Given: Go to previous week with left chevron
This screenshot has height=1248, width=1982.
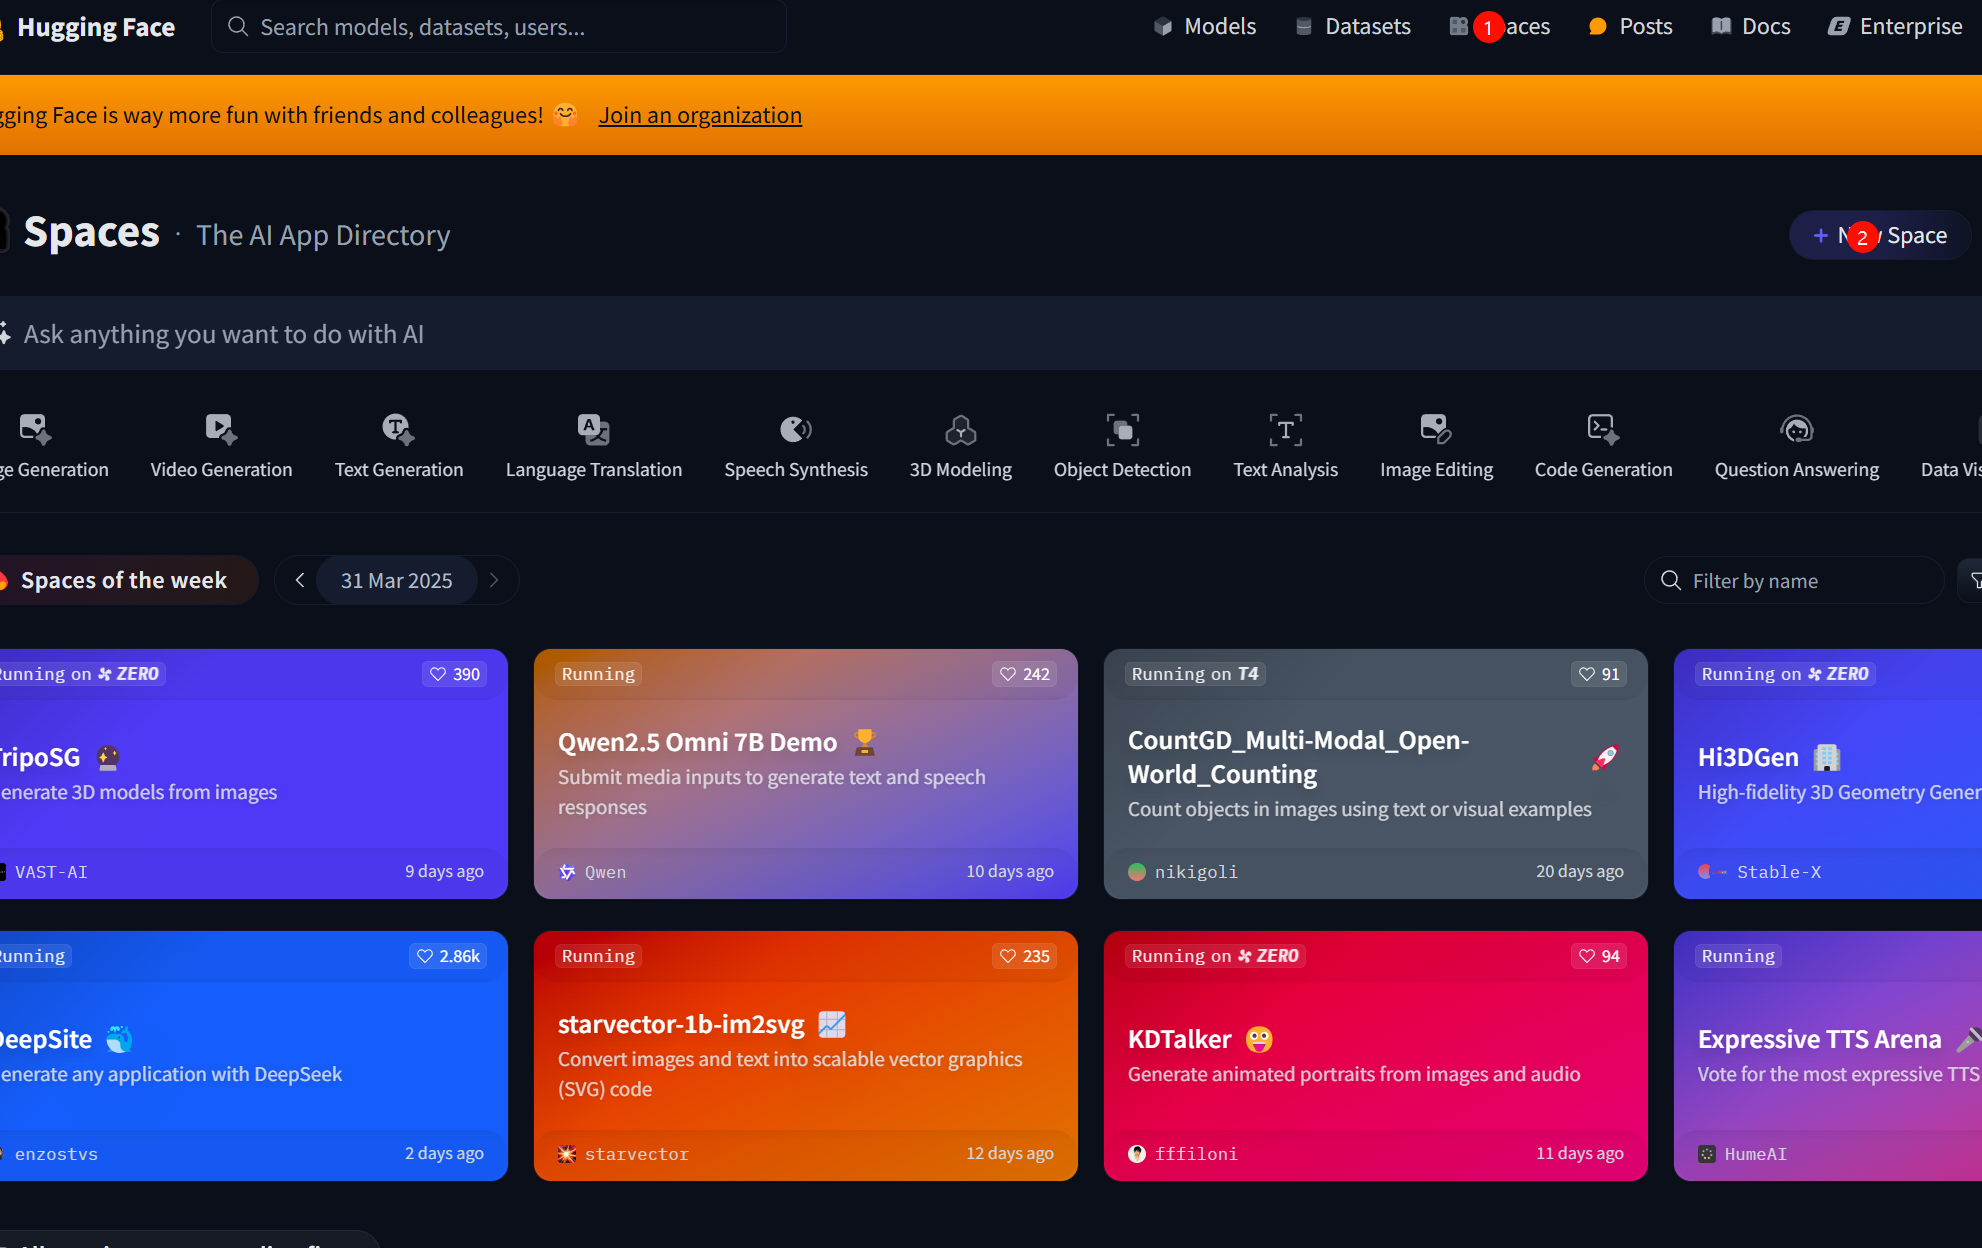Looking at the screenshot, I should tap(299, 580).
